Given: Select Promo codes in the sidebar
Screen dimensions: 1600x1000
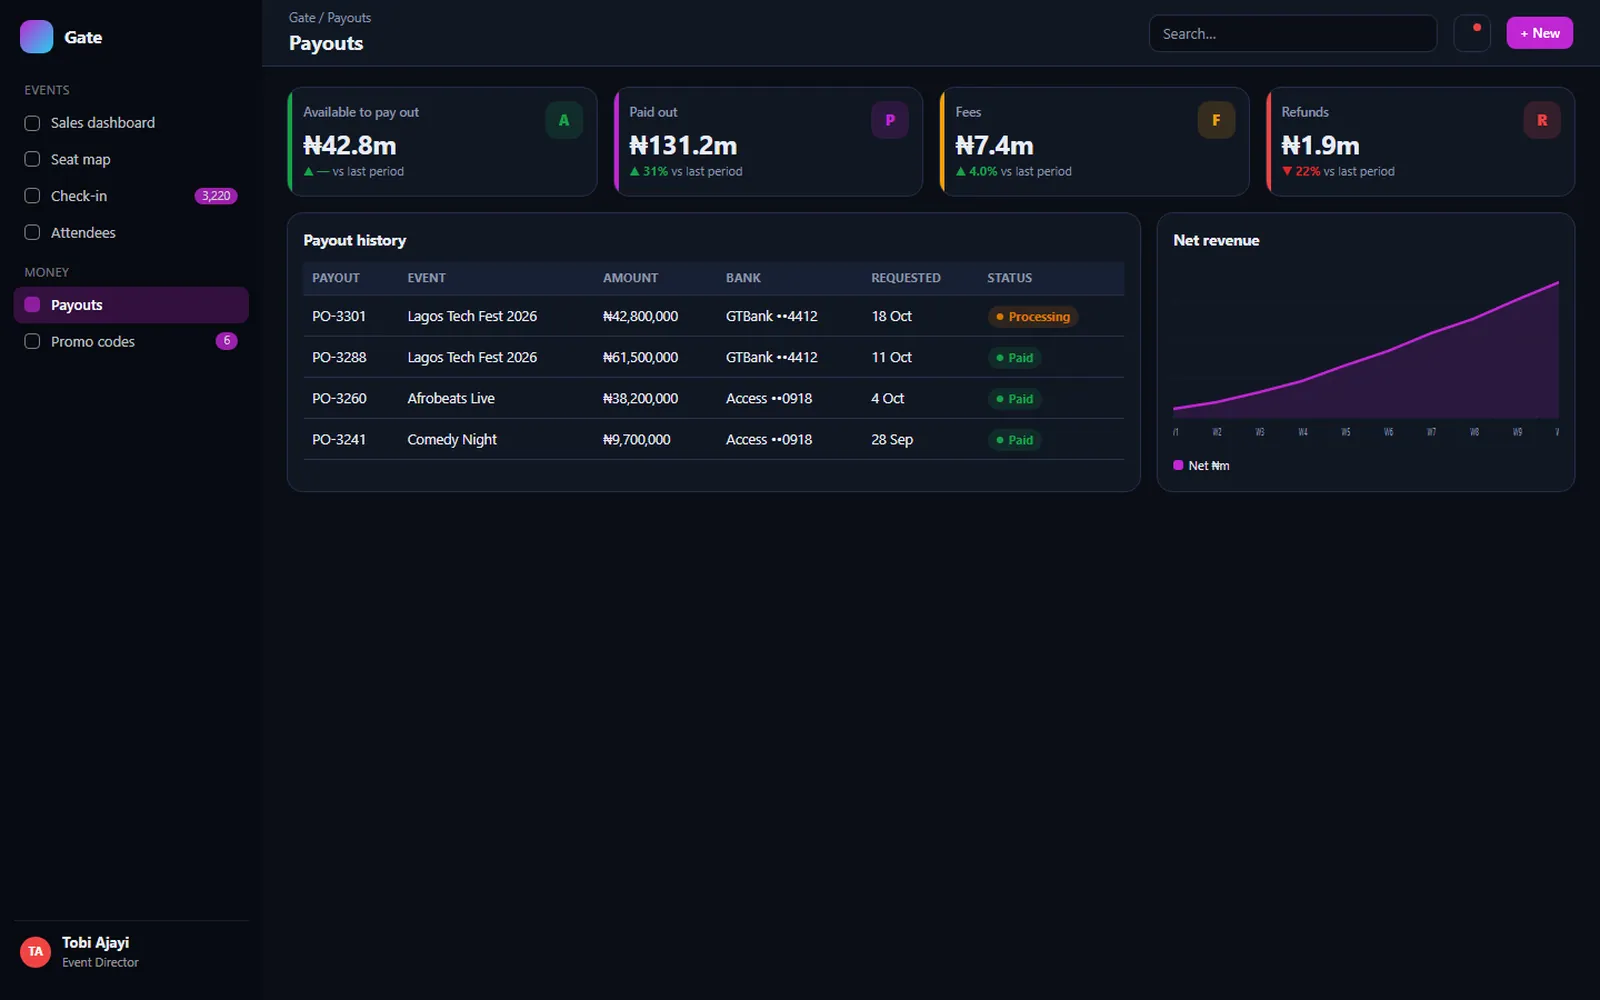Looking at the screenshot, I should 131,342.
